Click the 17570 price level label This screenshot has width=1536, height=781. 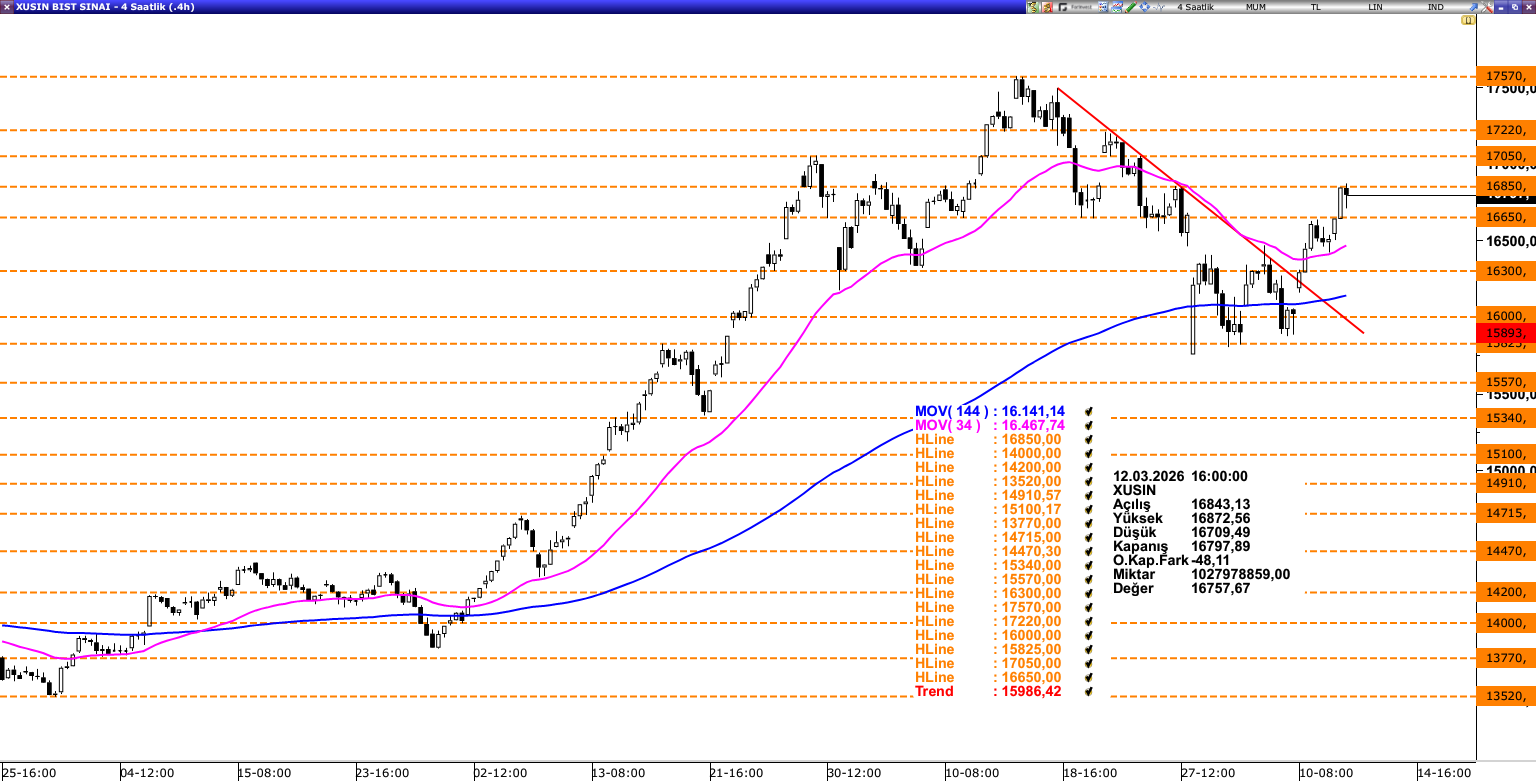pyautogui.click(x=1505, y=76)
